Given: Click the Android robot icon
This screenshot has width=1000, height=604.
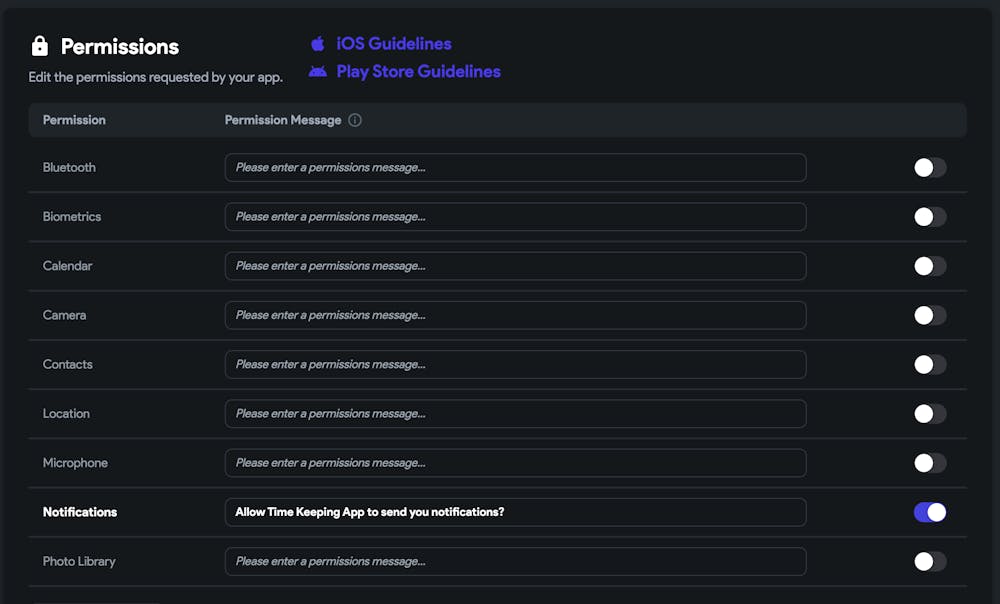Looking at the screenshot, I should 318,72.
